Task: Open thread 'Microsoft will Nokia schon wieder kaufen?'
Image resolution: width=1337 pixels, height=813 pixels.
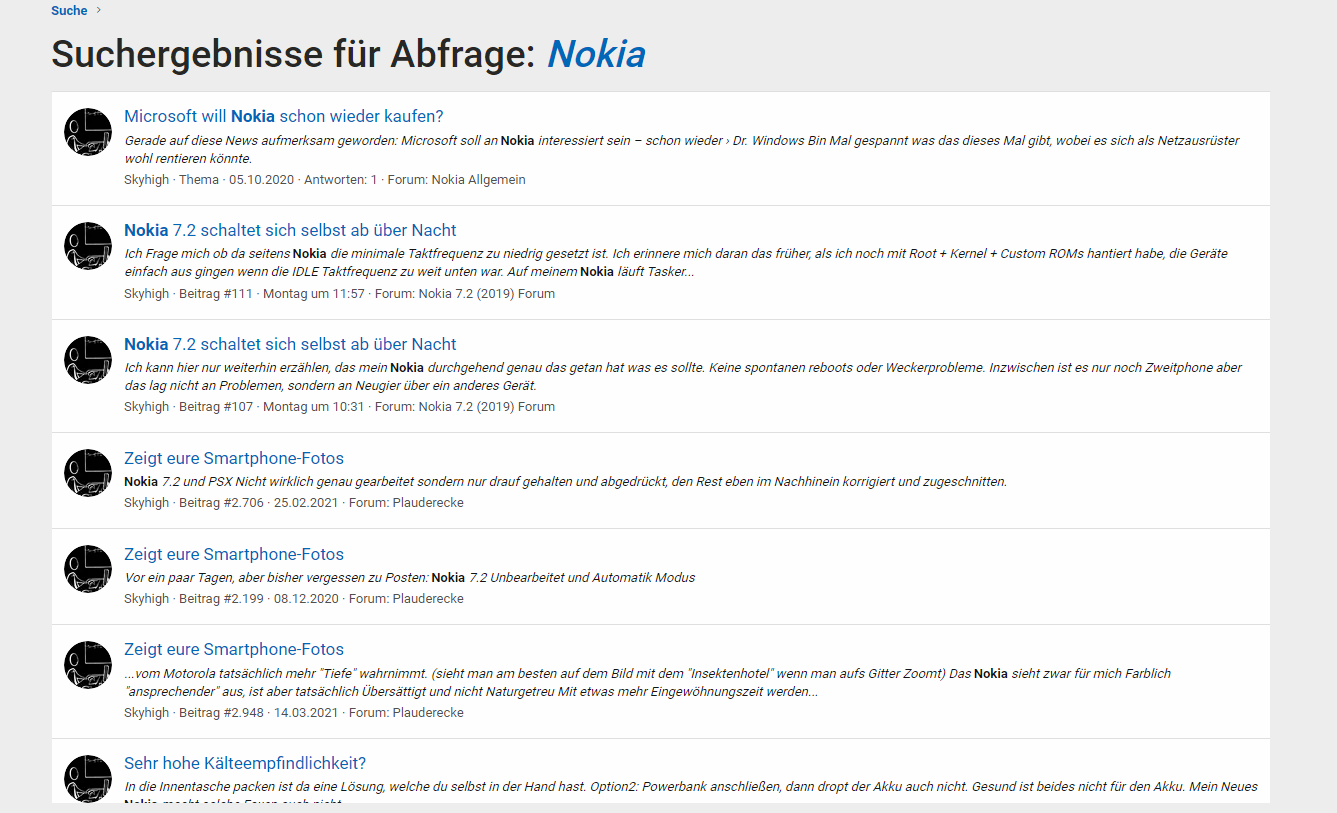Action: (284, 116)
